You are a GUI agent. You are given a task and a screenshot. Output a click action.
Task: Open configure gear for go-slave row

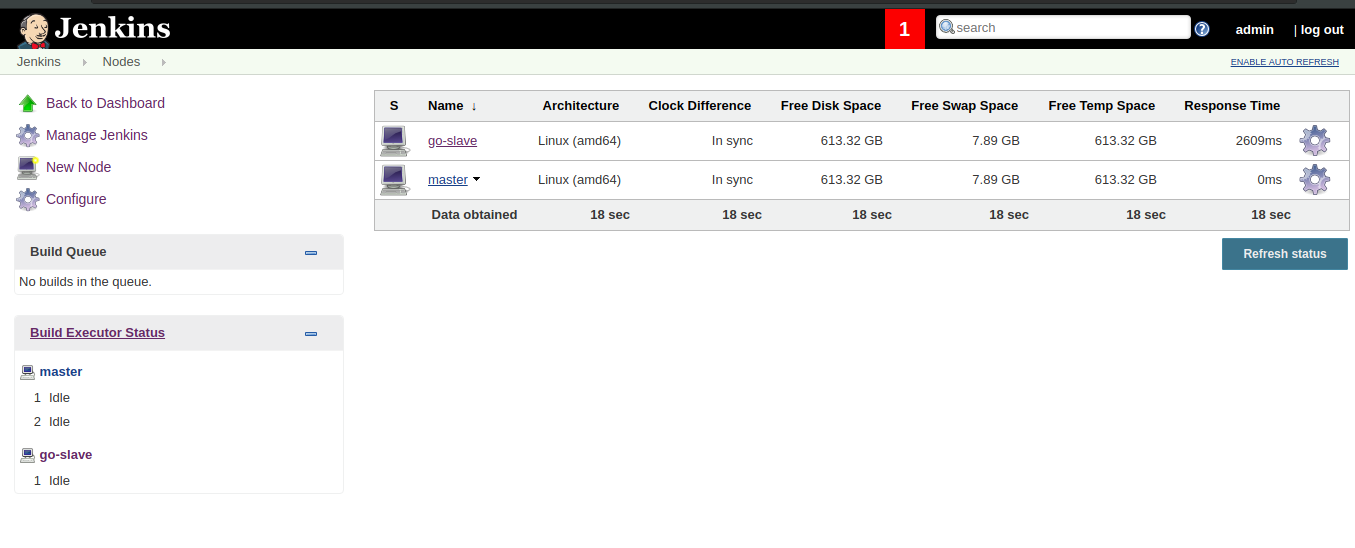point(1314,141)
